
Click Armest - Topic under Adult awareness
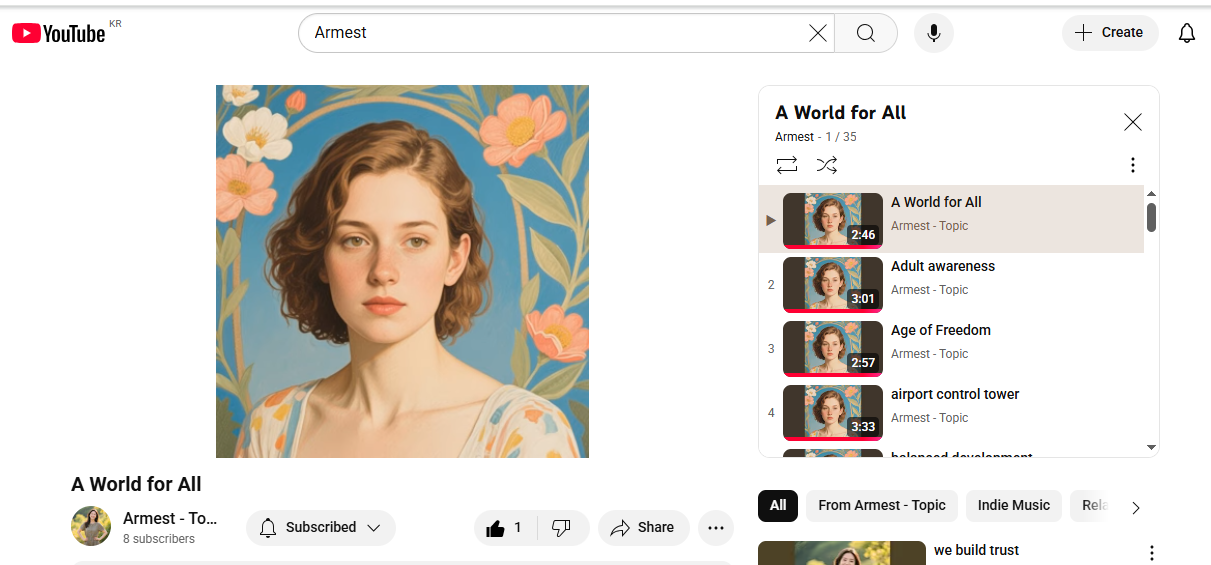click(930, 290)
